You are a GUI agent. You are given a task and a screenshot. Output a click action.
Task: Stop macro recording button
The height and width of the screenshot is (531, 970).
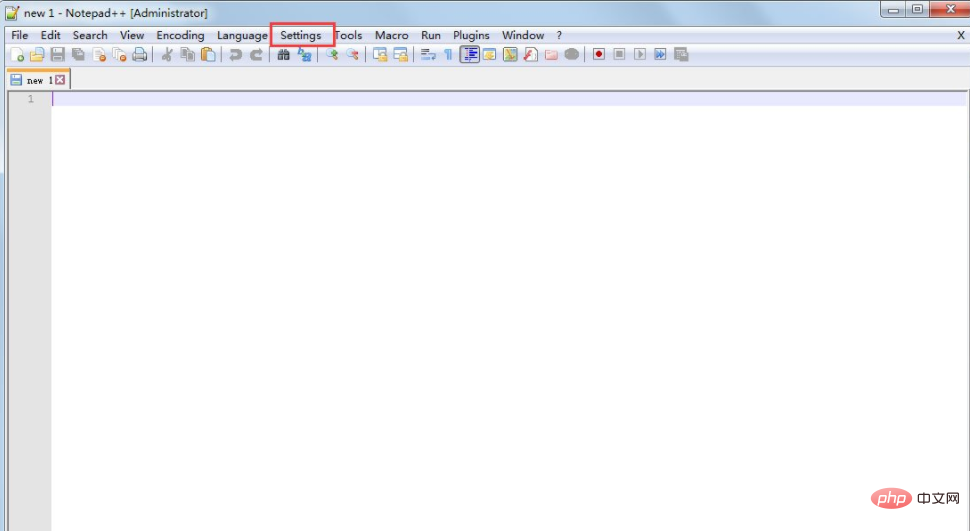click(x=619, y=54)
